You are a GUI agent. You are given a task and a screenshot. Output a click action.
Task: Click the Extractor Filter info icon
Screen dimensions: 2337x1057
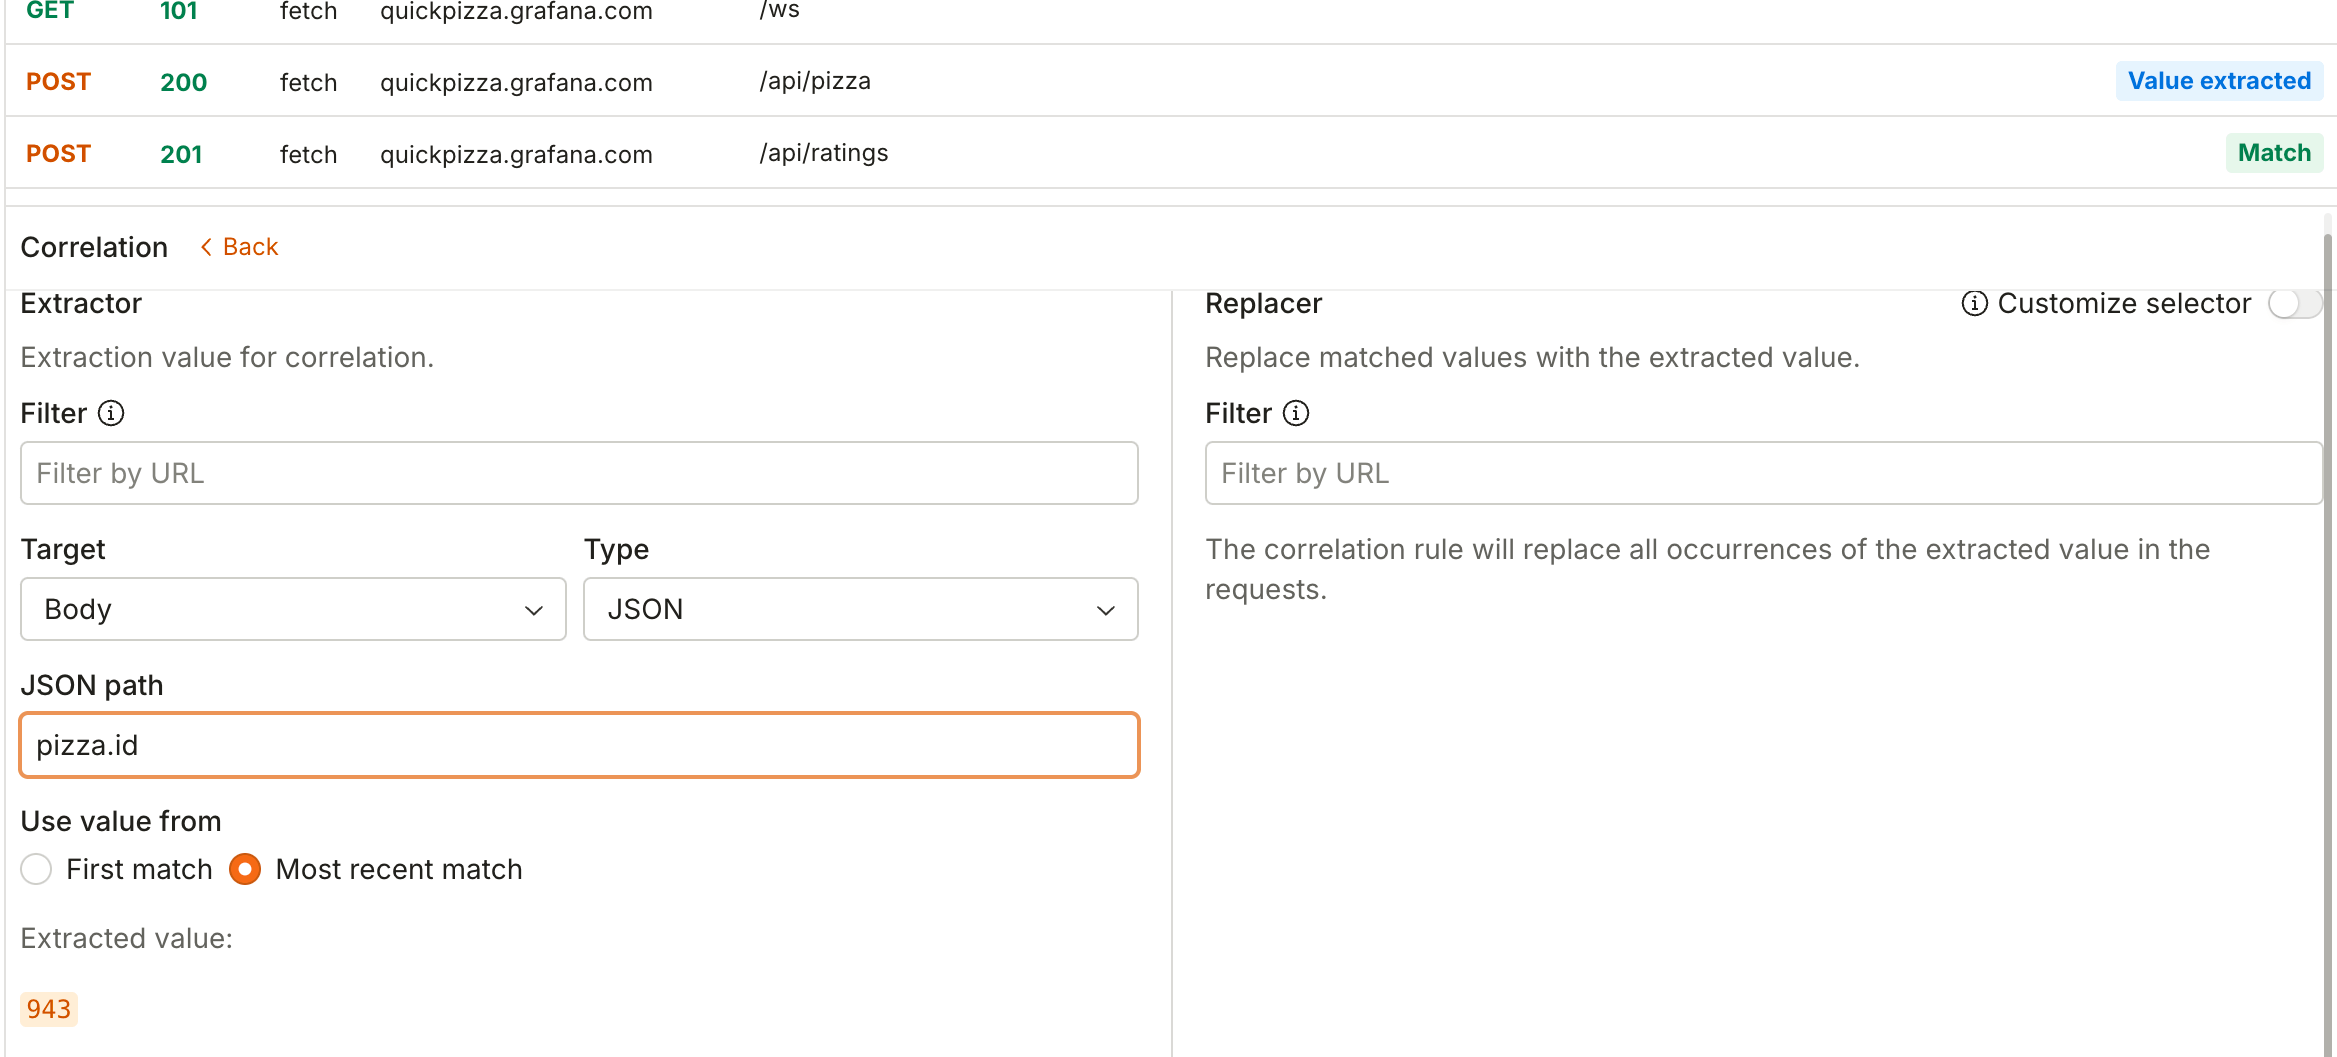(x=111, y=413)
